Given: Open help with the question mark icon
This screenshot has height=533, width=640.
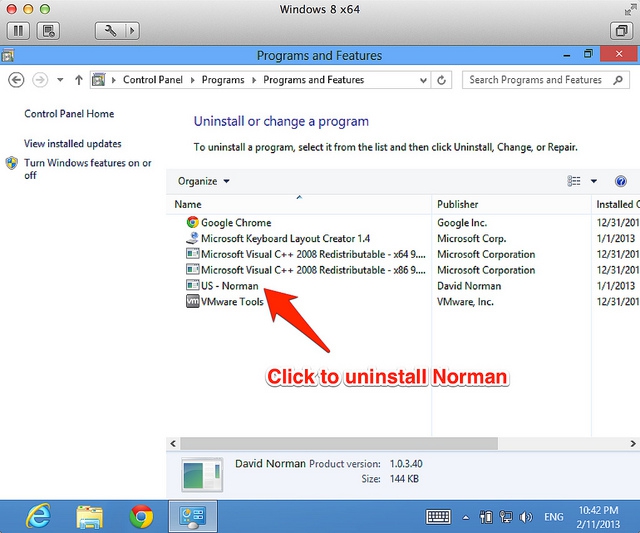Looking at the screenshot, I should click(x=620, y=181).
